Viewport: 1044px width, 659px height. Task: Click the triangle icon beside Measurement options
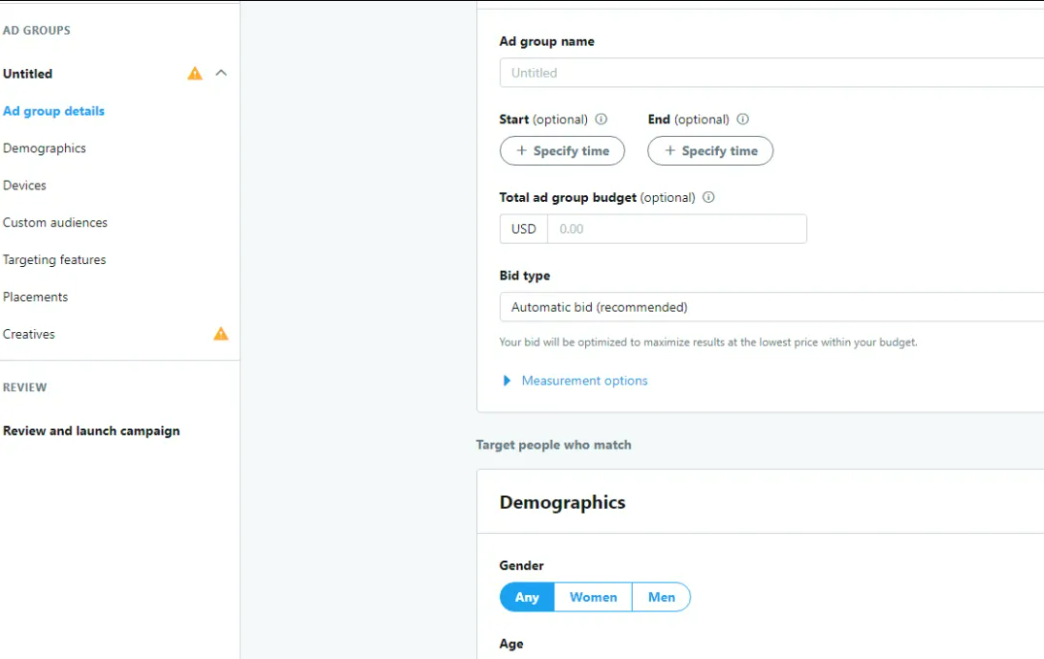coord(507,381)
